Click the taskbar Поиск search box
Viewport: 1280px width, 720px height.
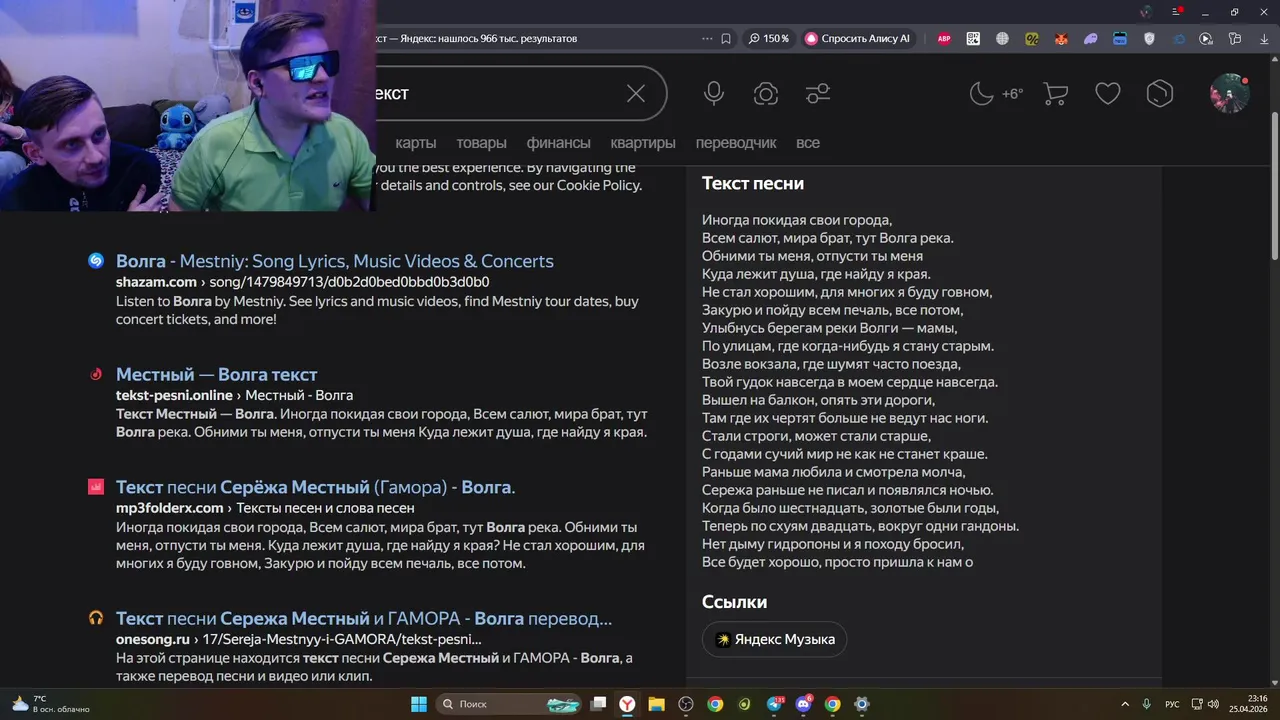coord(509,704)
